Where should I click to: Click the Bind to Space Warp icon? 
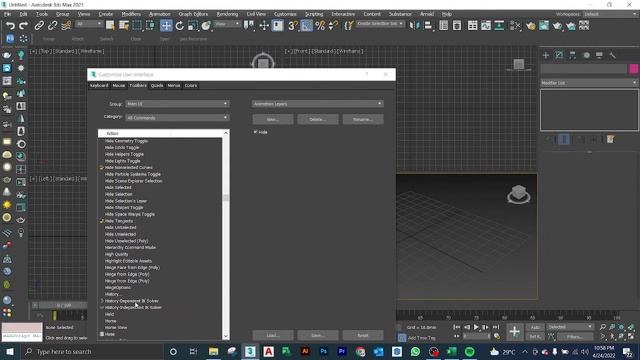click(66, 26)
